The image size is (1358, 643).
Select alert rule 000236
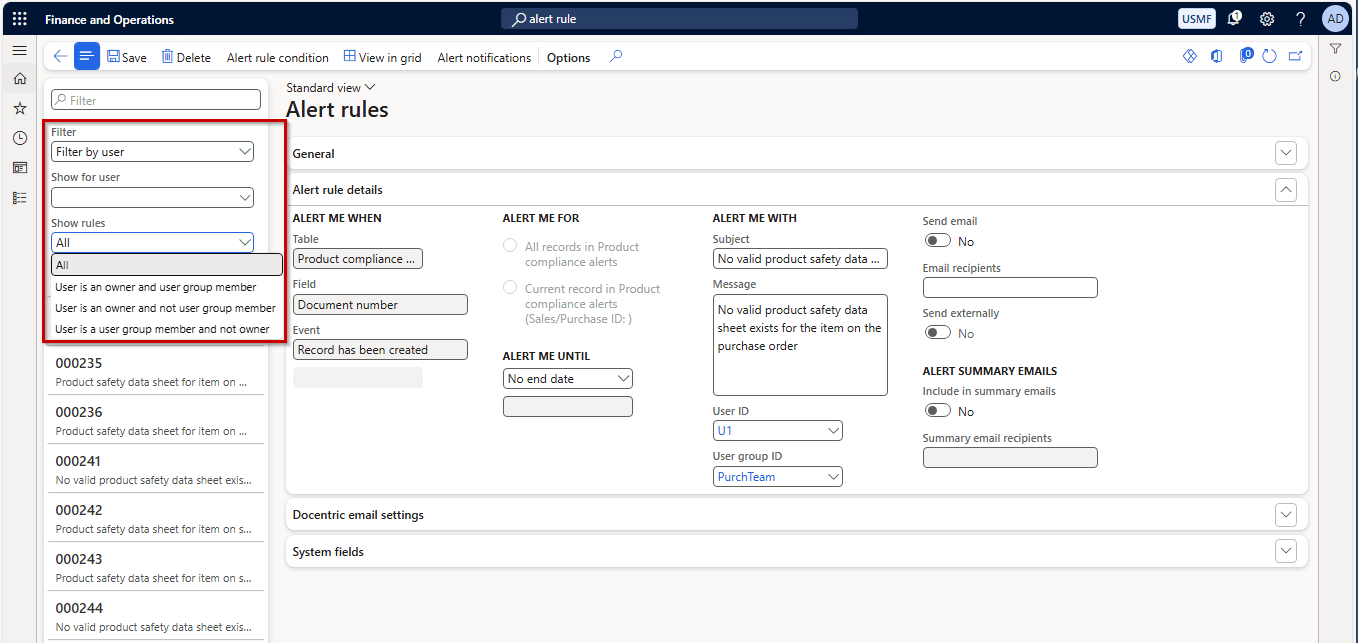point(156,421)
